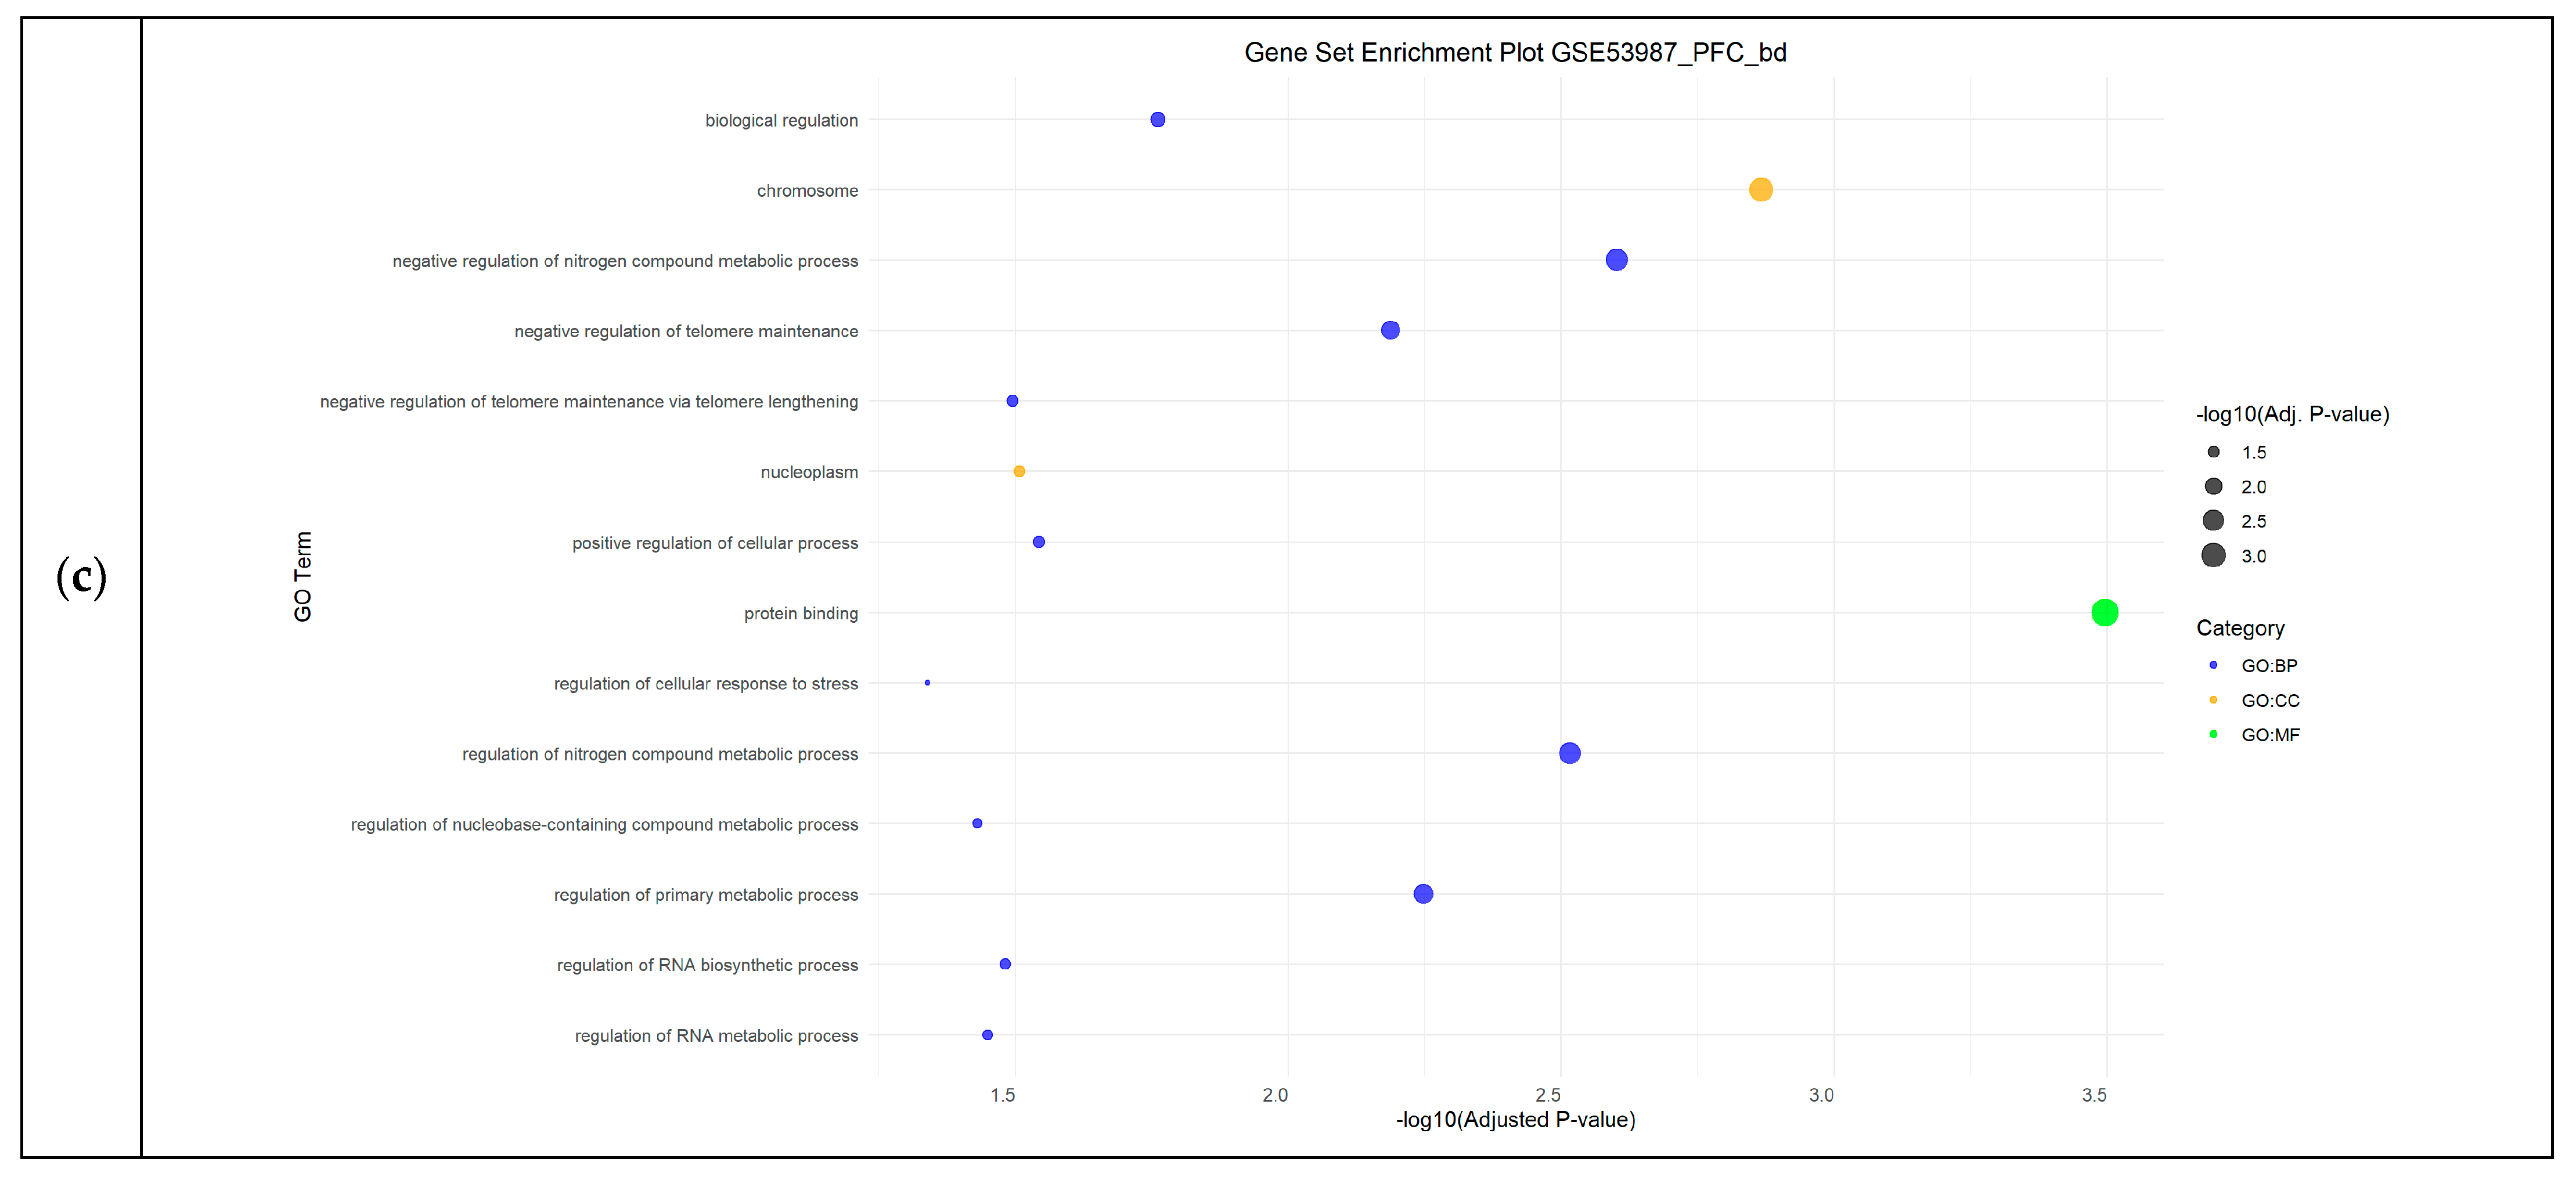The width and height of the screenshot is (2576, 1180).
Task: Click the GO:MF green legend swatch
Action: [2213, 734]
